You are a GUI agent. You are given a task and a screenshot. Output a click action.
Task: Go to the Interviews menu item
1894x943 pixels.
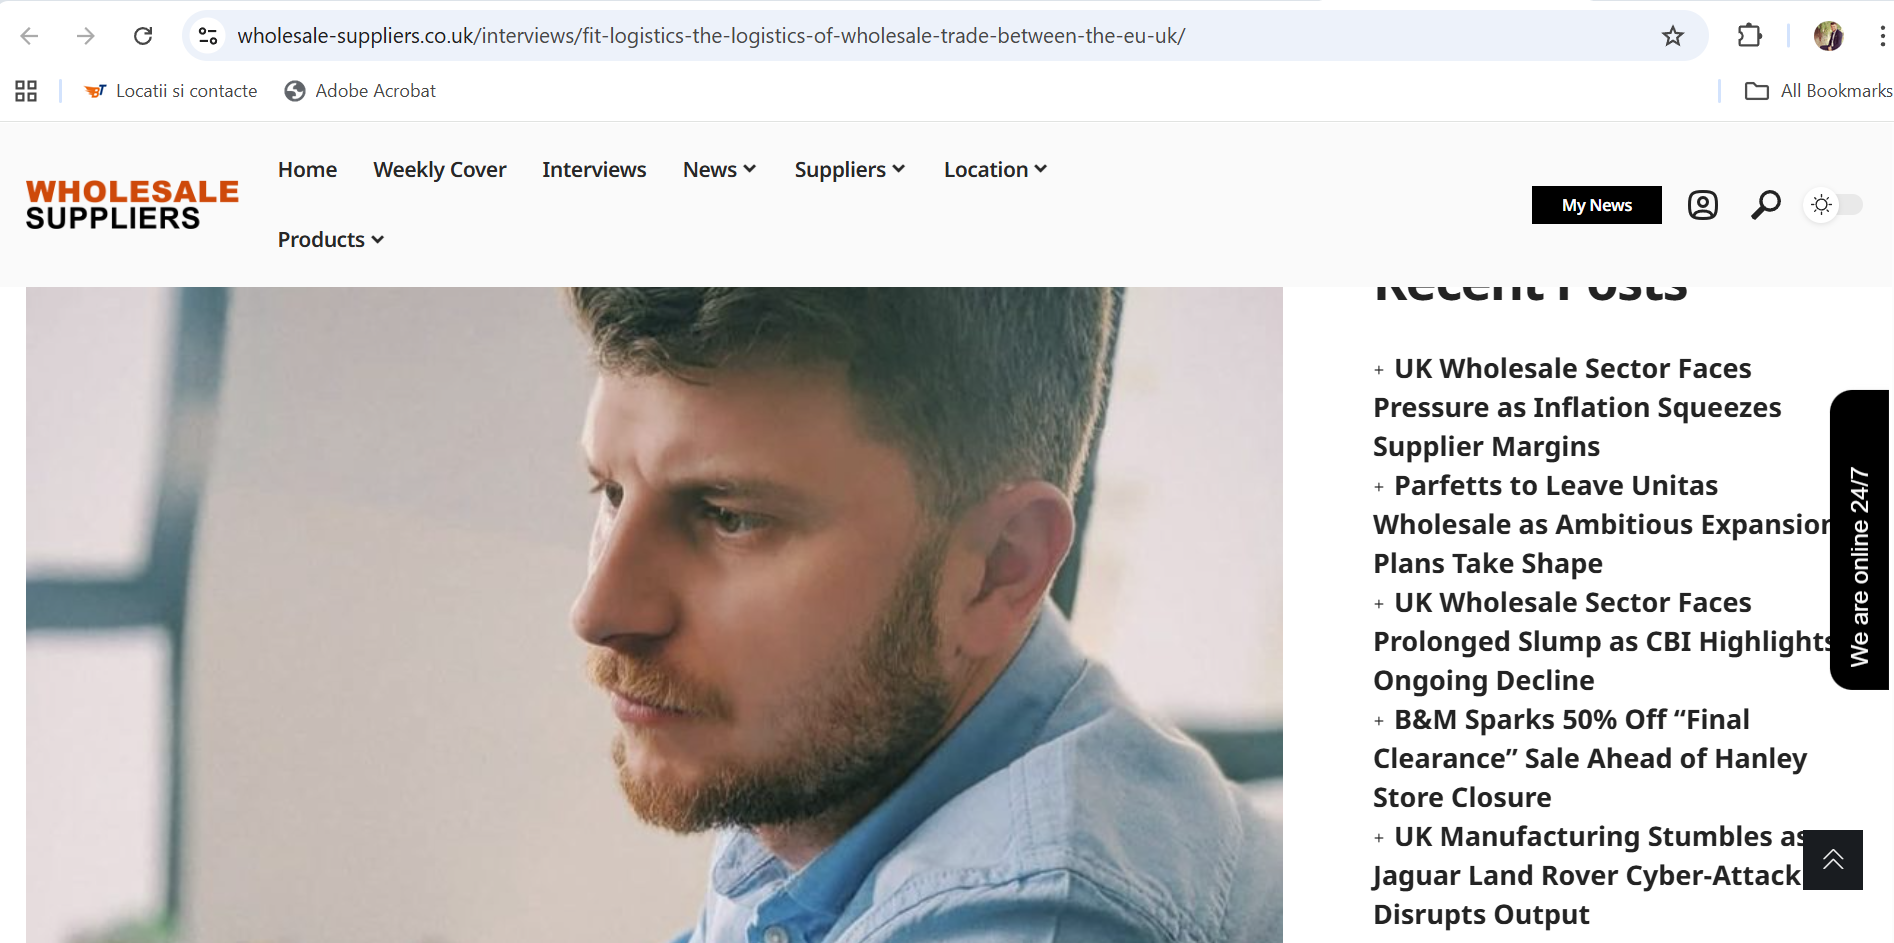(594, 170)
